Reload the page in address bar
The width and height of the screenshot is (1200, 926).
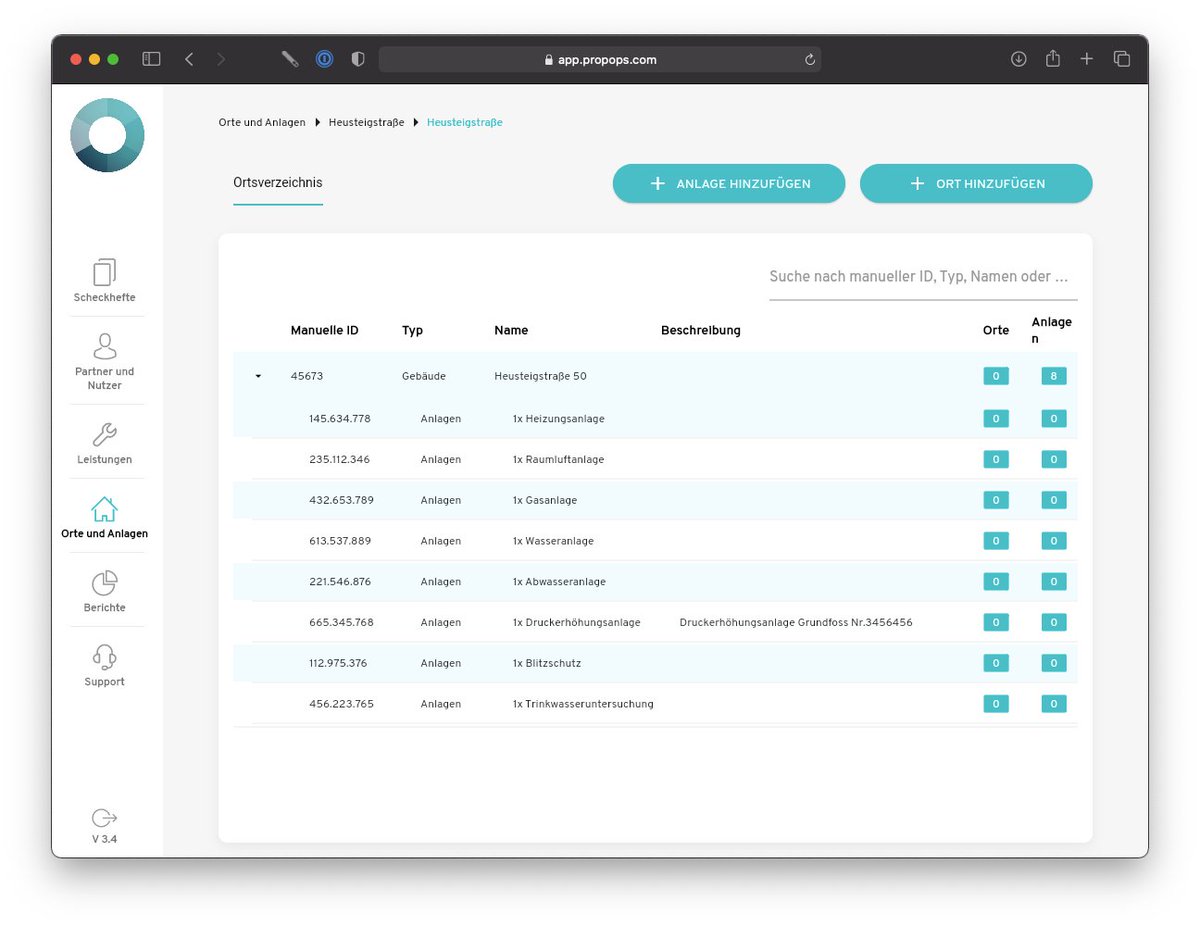[809, 59]
